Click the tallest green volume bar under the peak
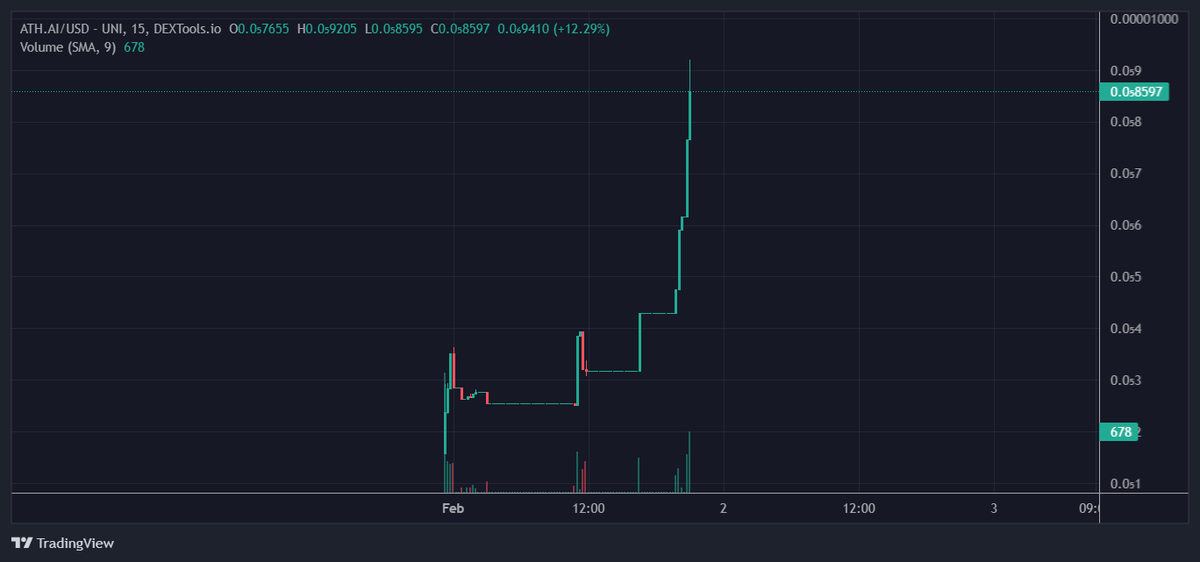1200x562 pixels. [690, 462]
